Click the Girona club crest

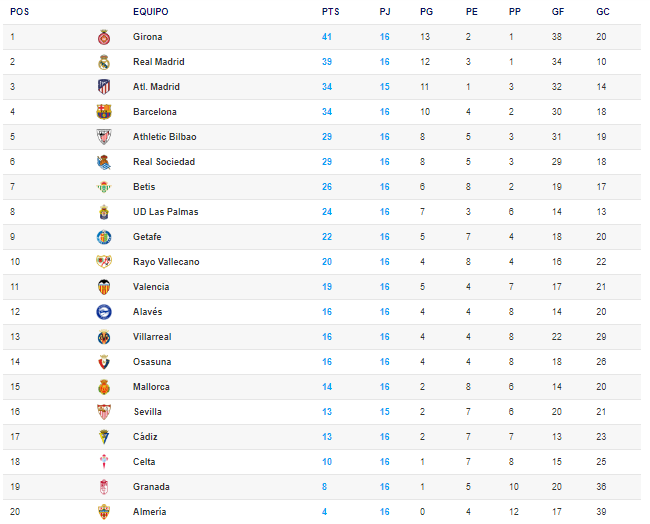tap(104, 37)
